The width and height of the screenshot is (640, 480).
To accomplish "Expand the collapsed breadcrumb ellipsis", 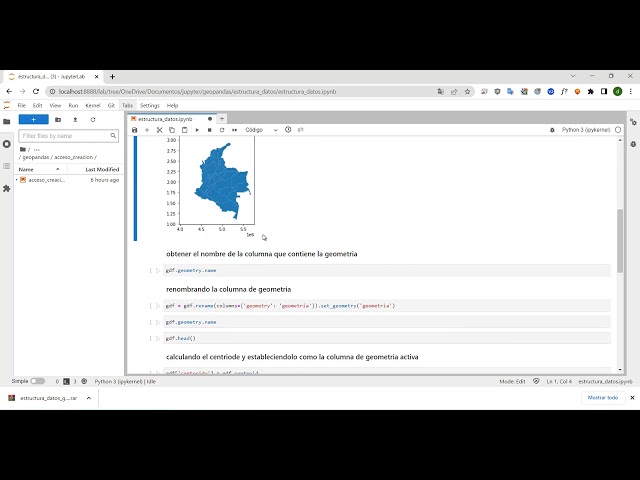I will [x=37, y=150].
